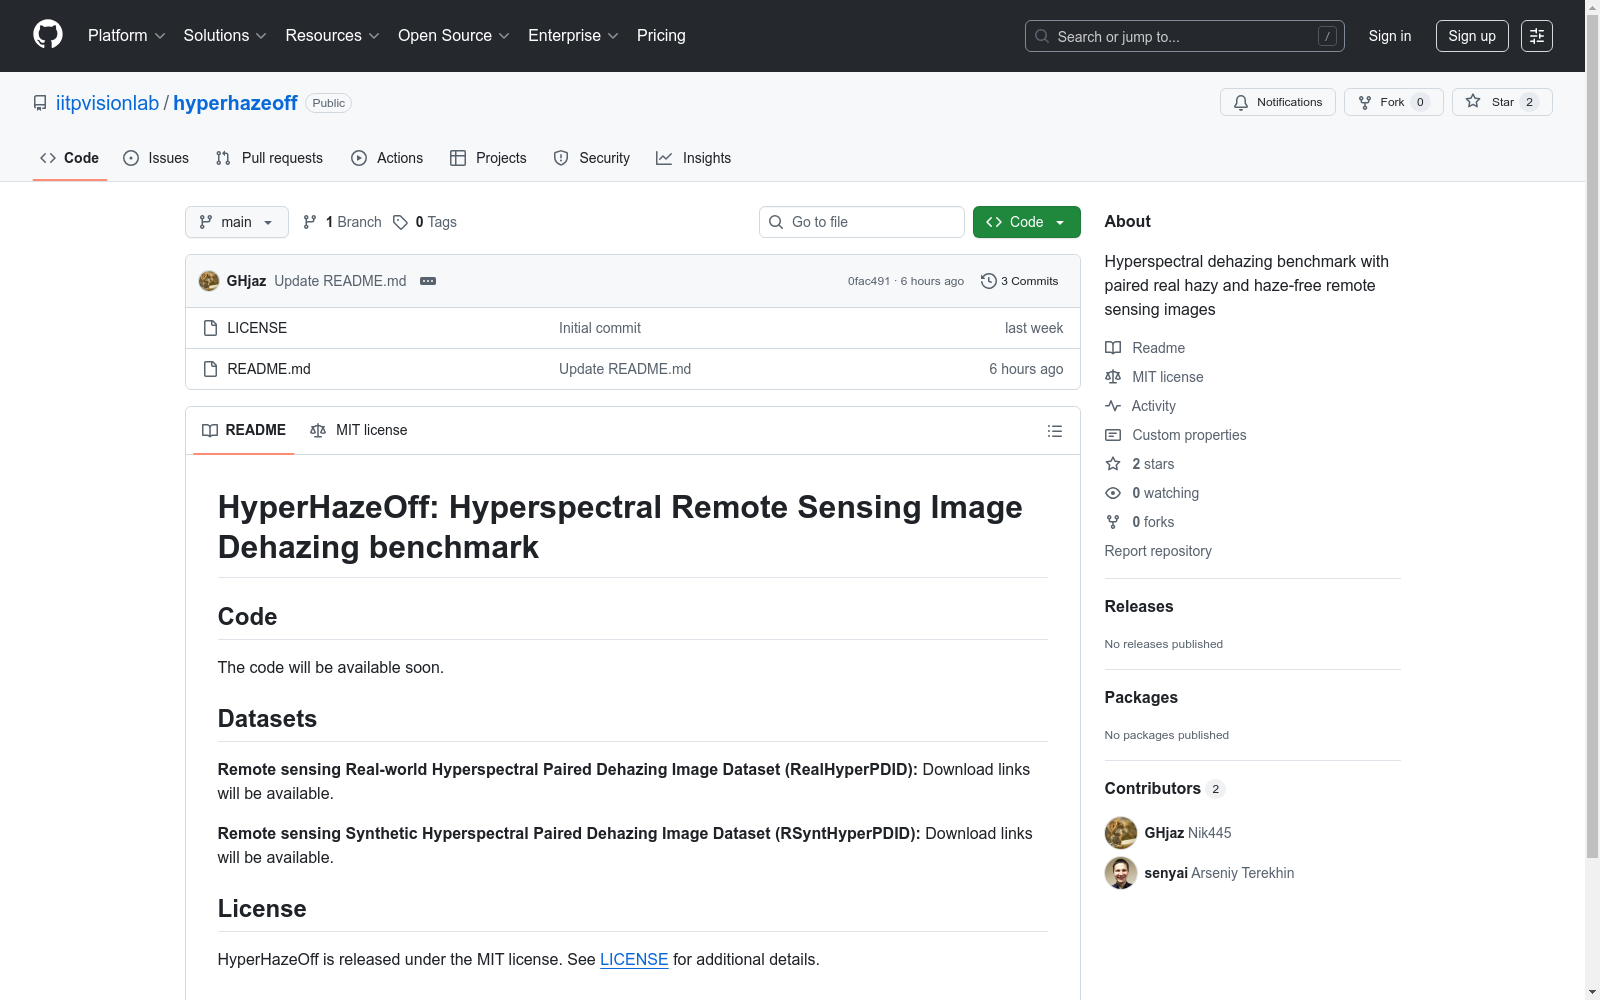Click the book icon next to Readme
Image resolution: width=1600 pixels, height=1000 pixels.
(1113, 348)
